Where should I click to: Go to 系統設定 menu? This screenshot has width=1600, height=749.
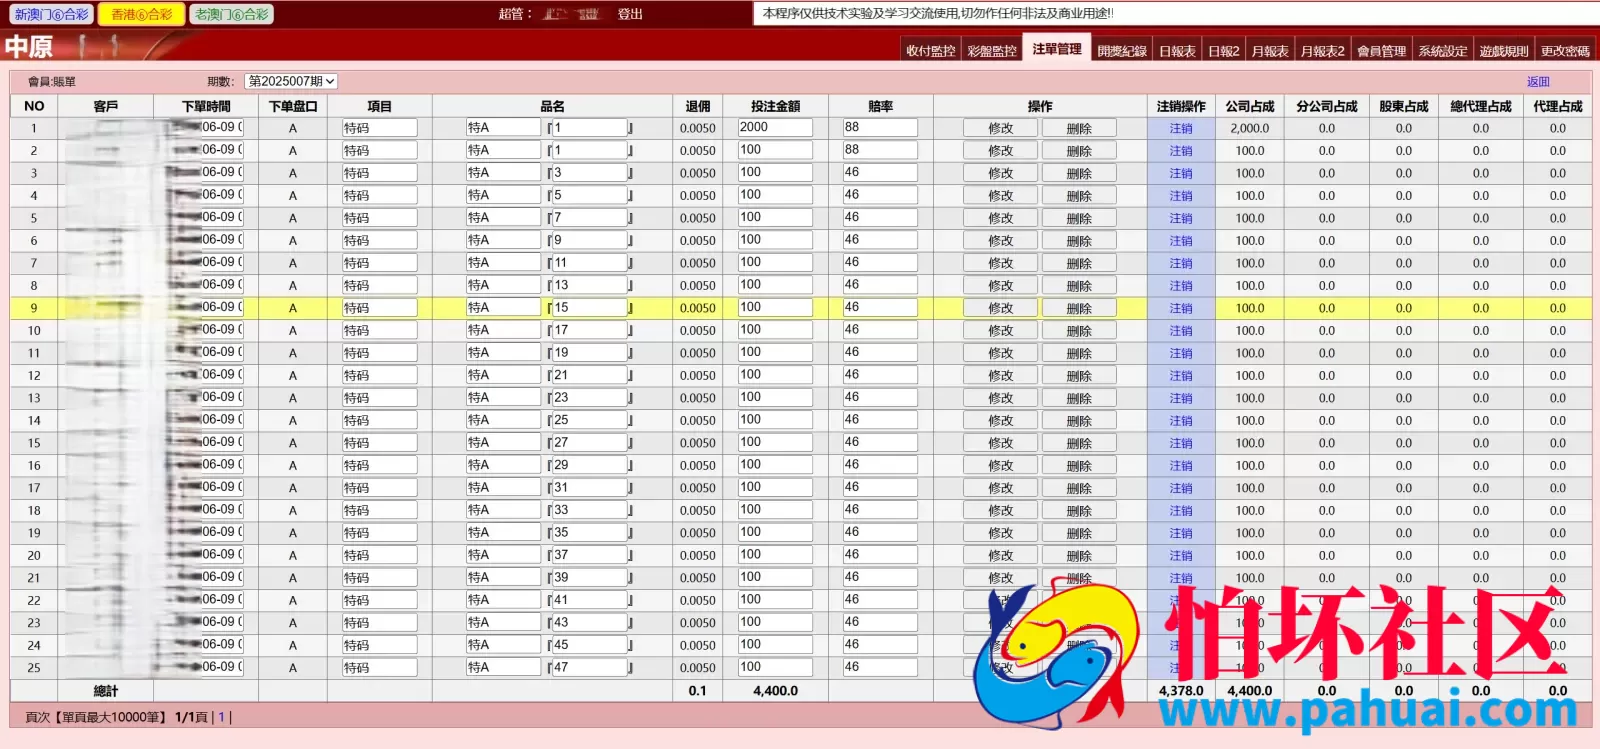tap(1443, 51)
